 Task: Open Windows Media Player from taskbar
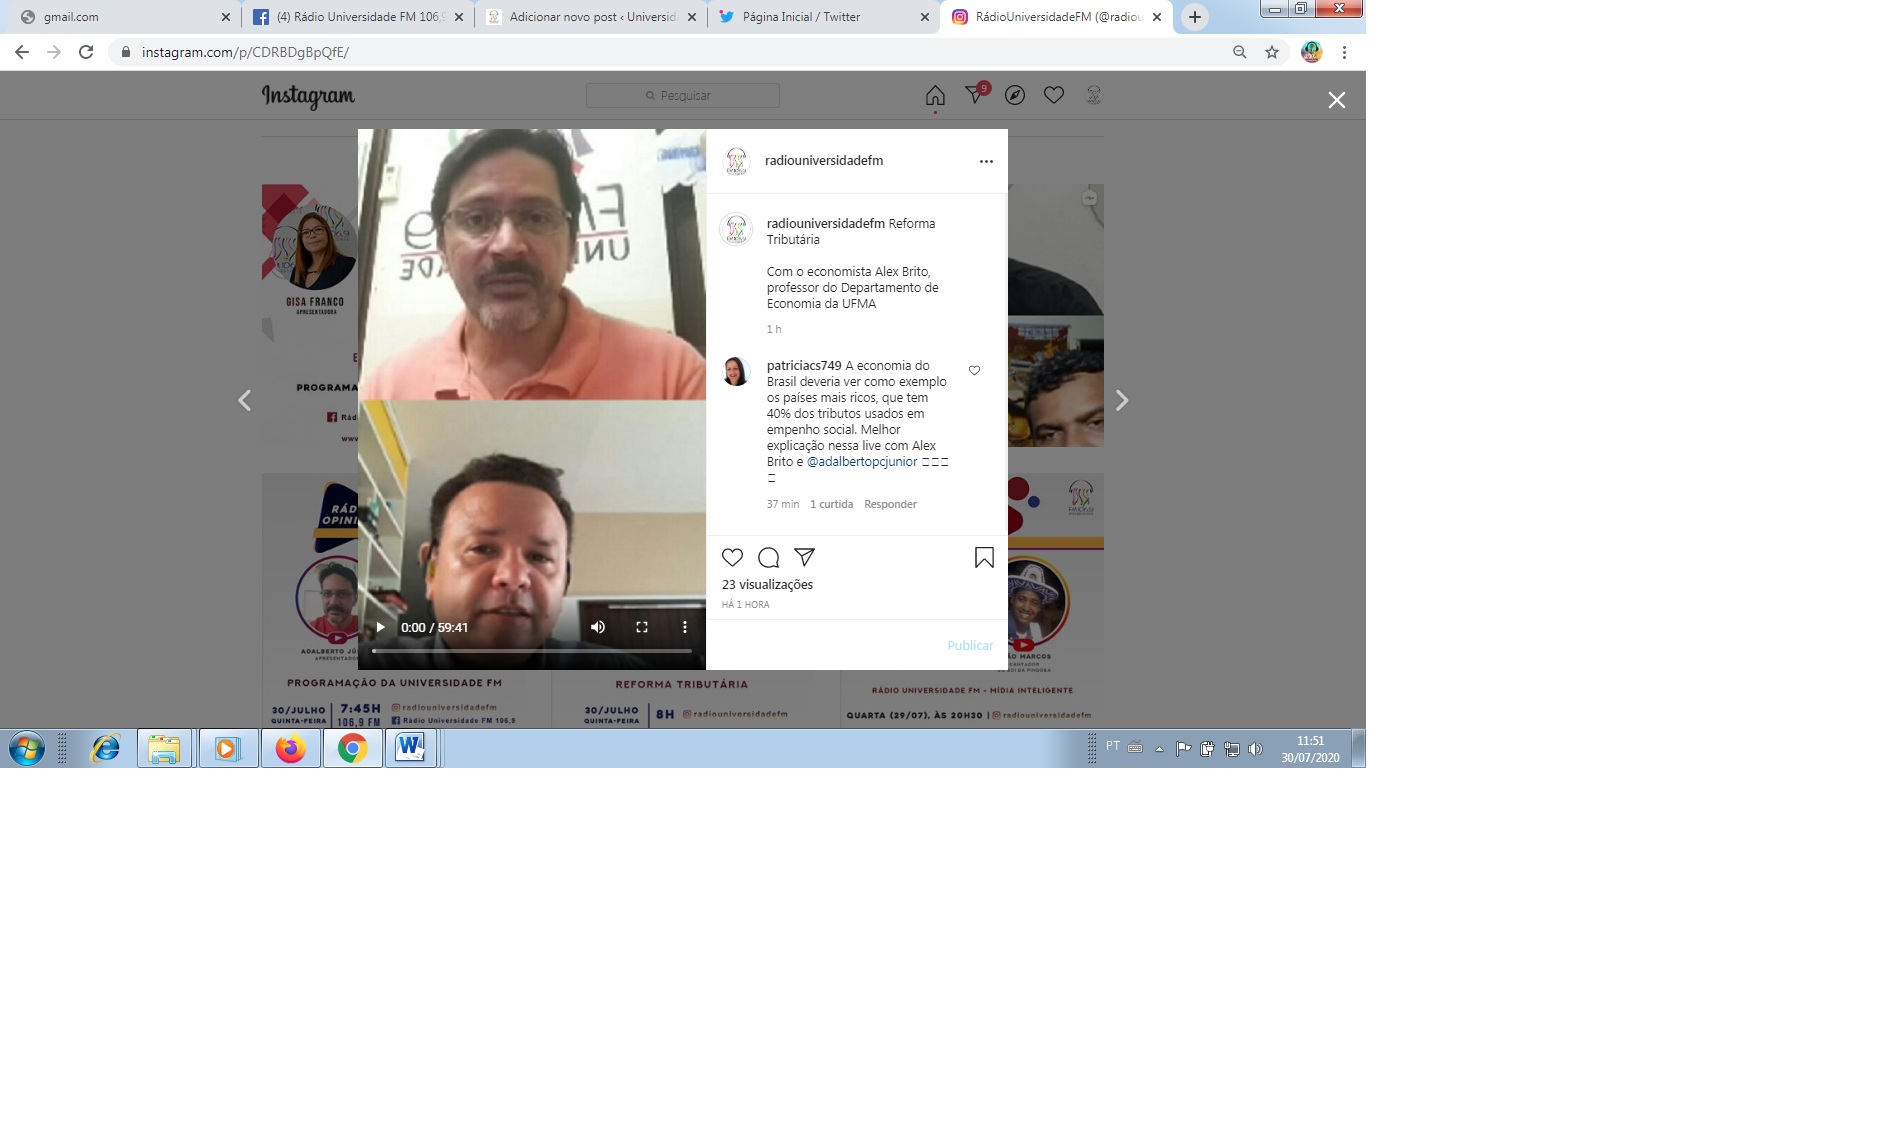[x=228, y=748]
